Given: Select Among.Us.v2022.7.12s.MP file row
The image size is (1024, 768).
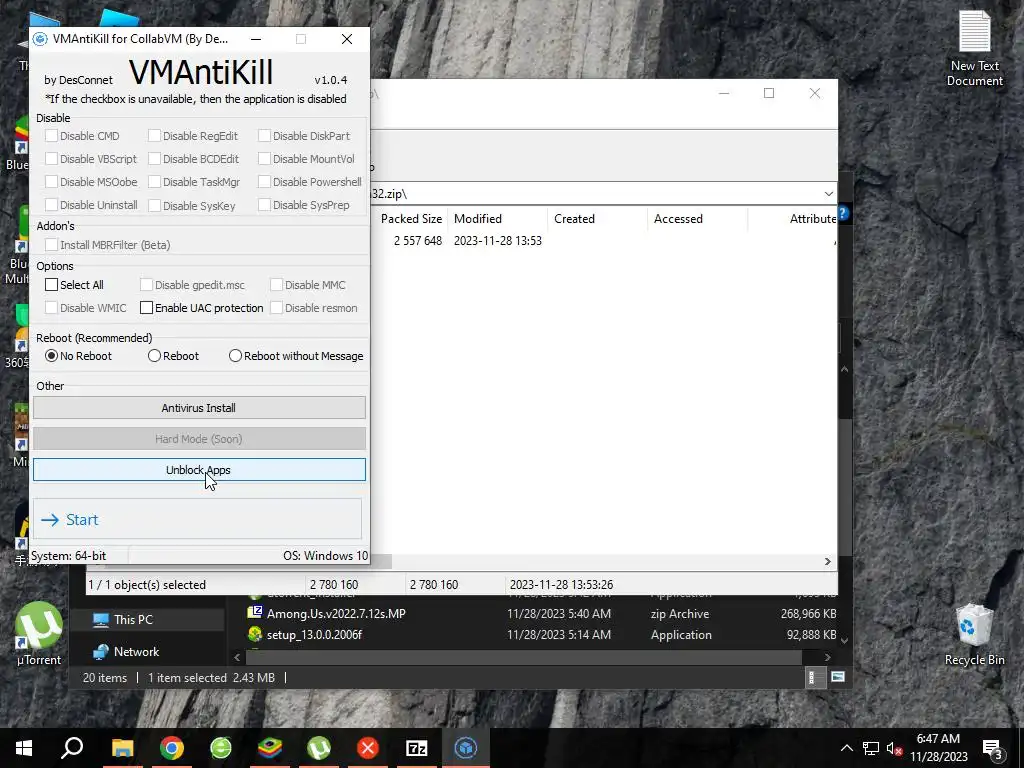Looking at the screenshot, I should 541,614.
